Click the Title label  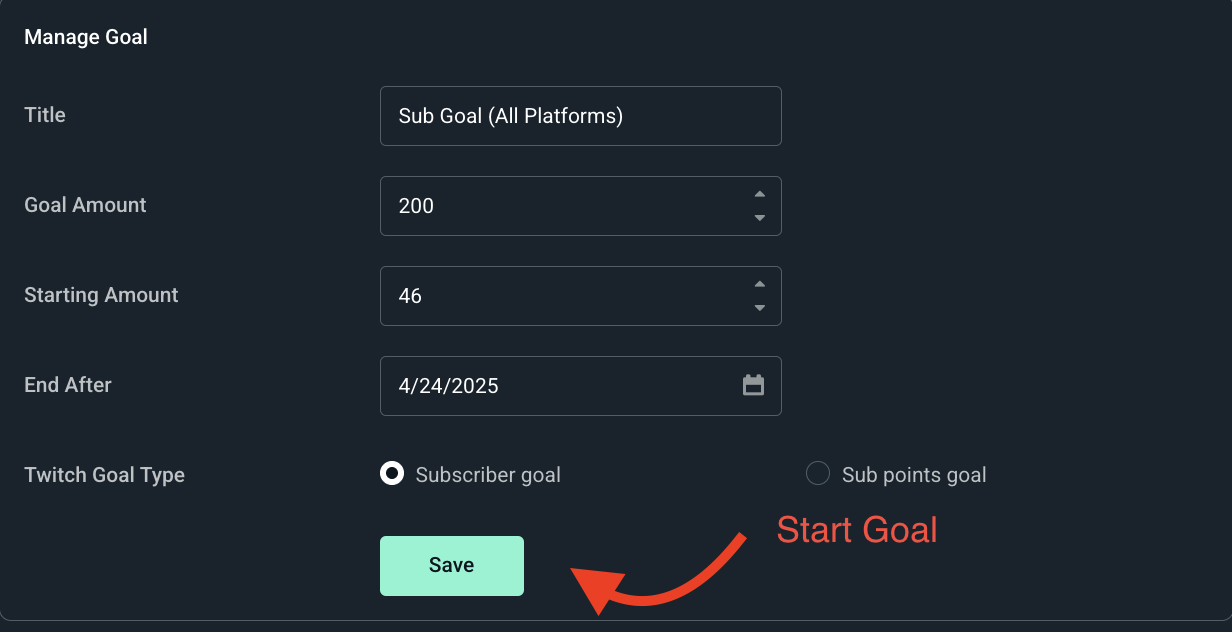(44, 115)
